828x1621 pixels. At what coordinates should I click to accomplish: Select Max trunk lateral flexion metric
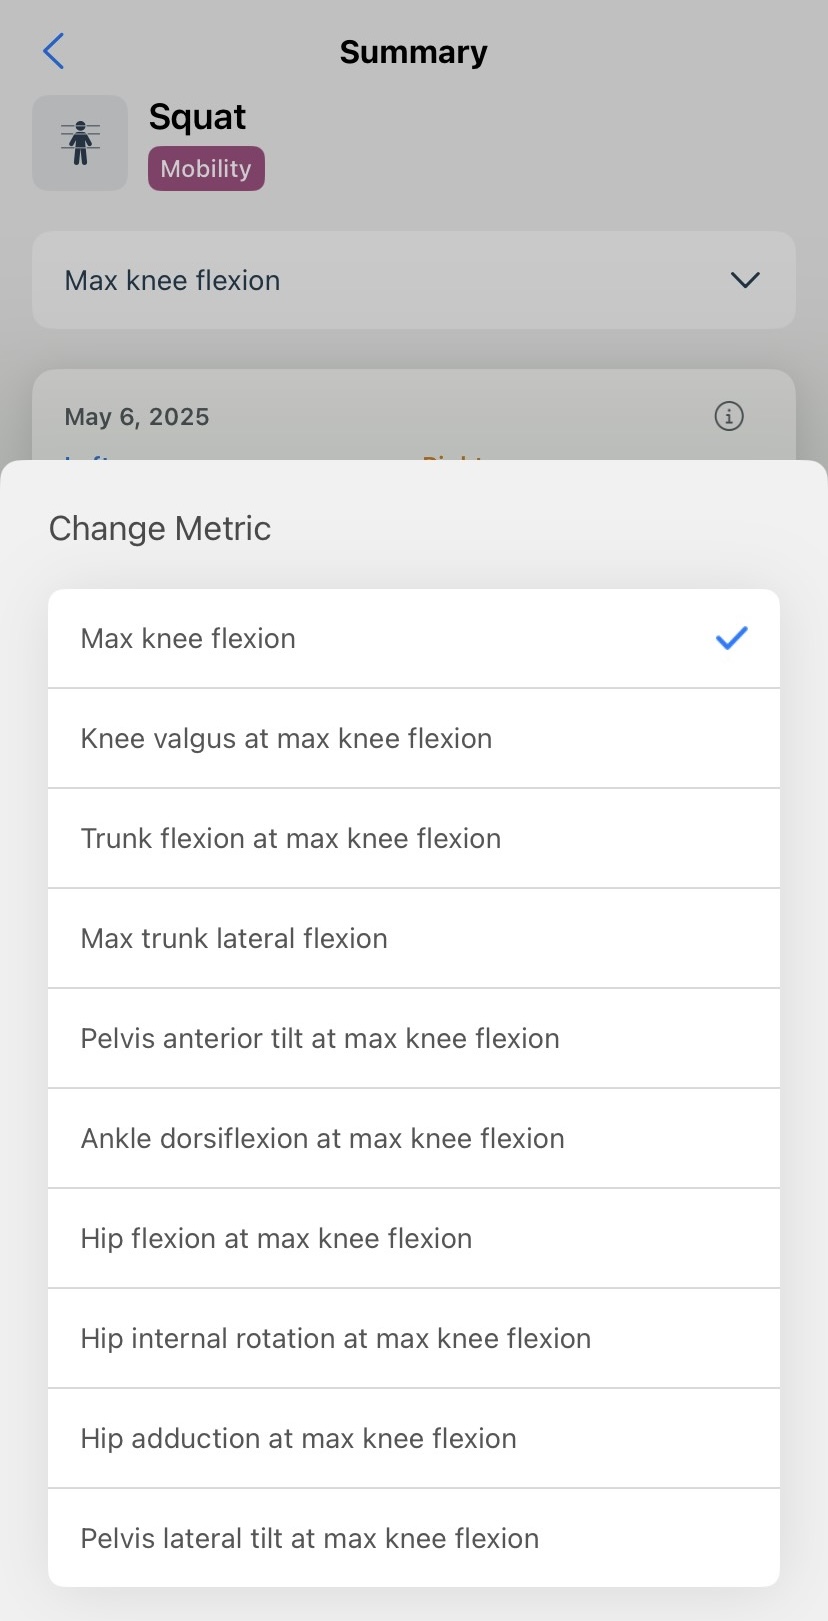[x=414, y=939]
